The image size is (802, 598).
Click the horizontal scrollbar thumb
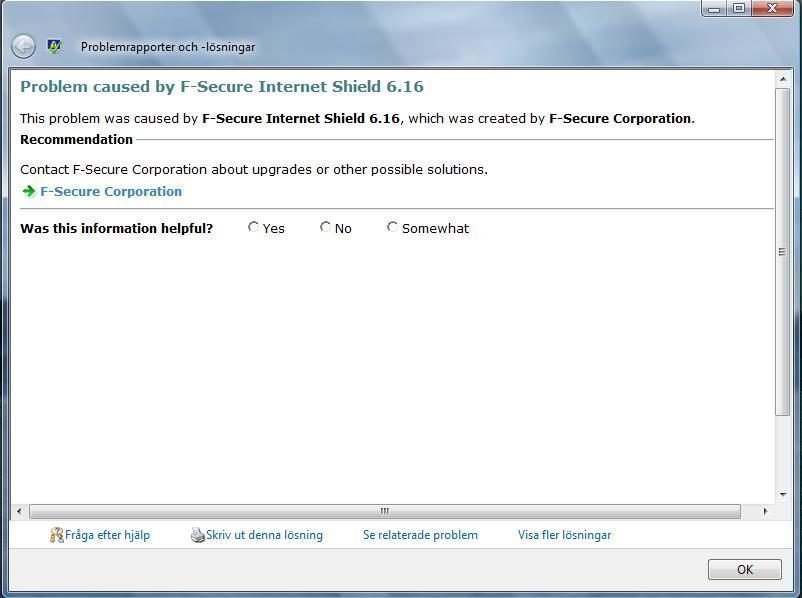click(385, 511)
